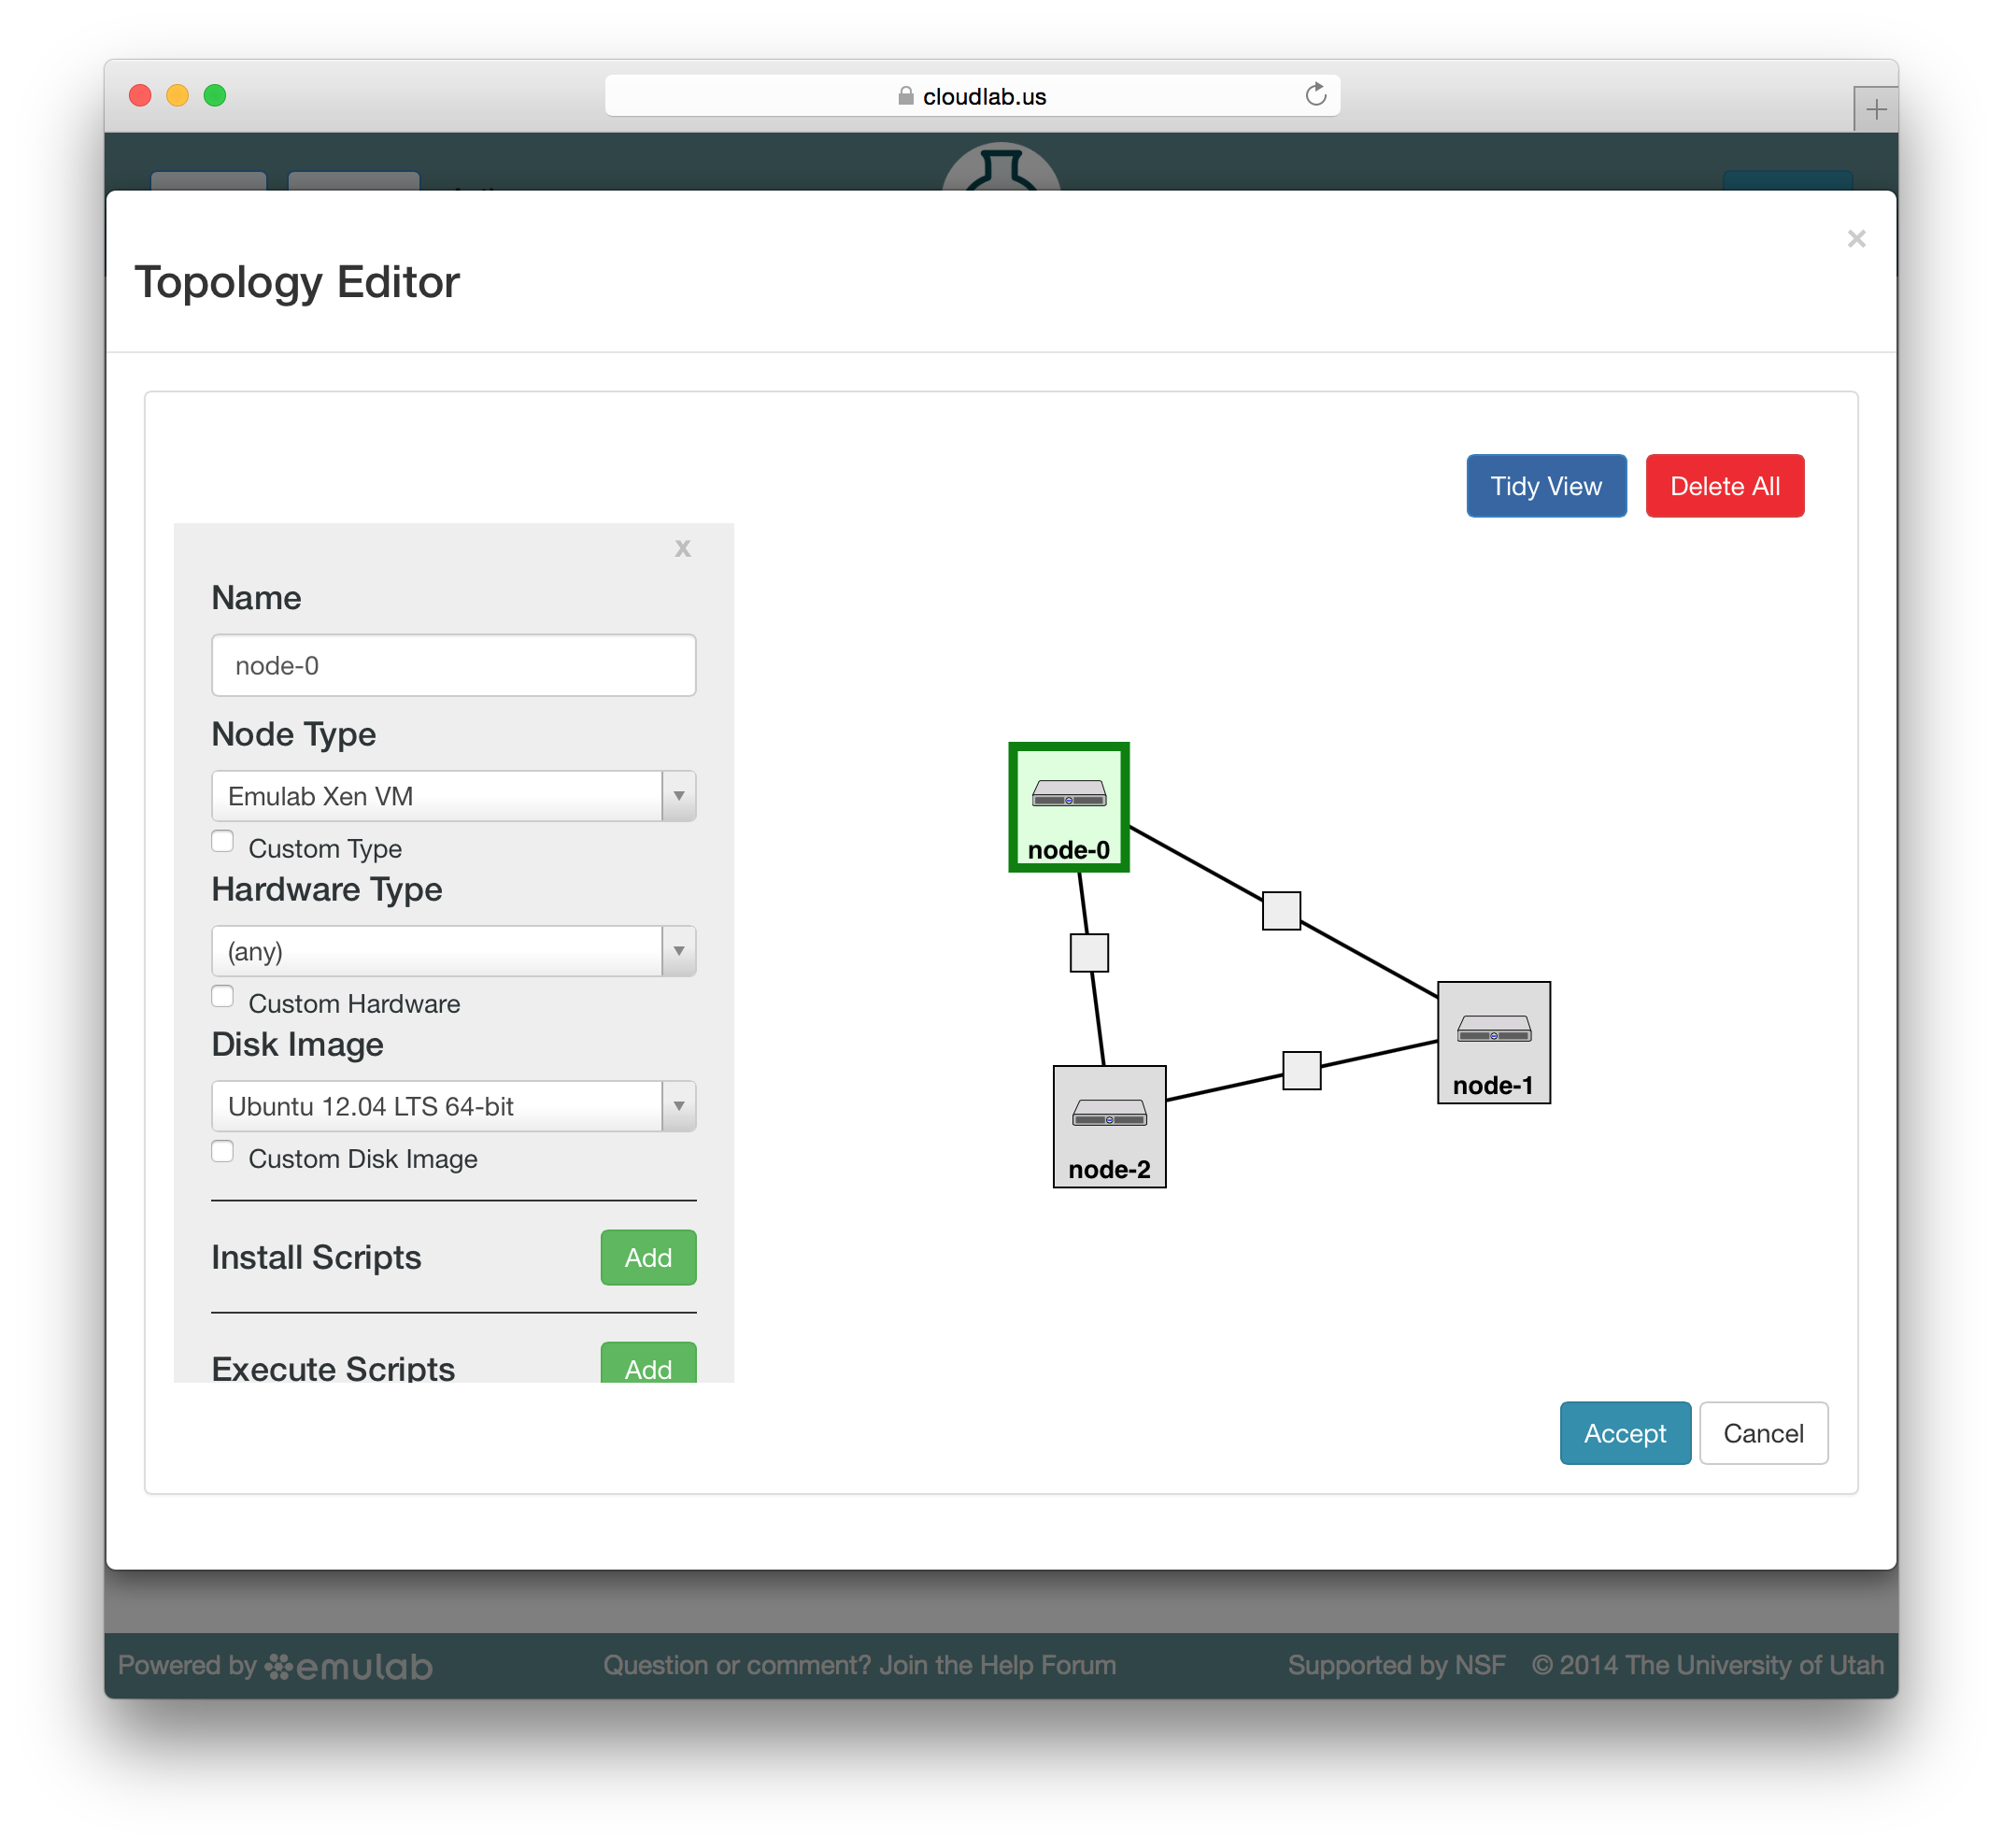Screen dimensions: 2003x1848
Task: Open a new browser tab with plus
Action: click(1875, 109)
